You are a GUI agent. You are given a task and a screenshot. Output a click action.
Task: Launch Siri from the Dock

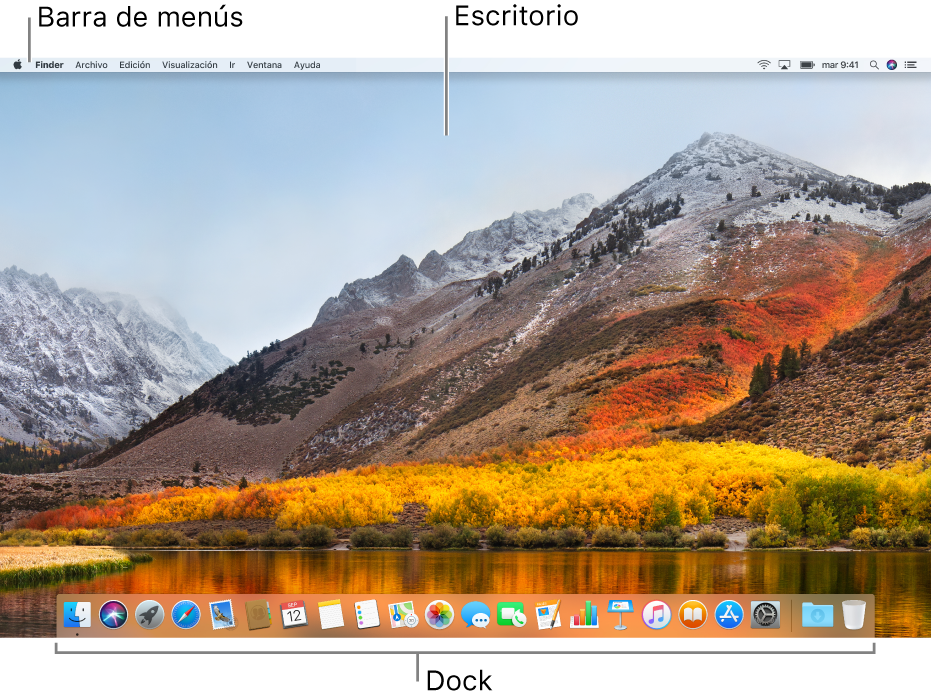pyautogui.click(x=113, y=614)
